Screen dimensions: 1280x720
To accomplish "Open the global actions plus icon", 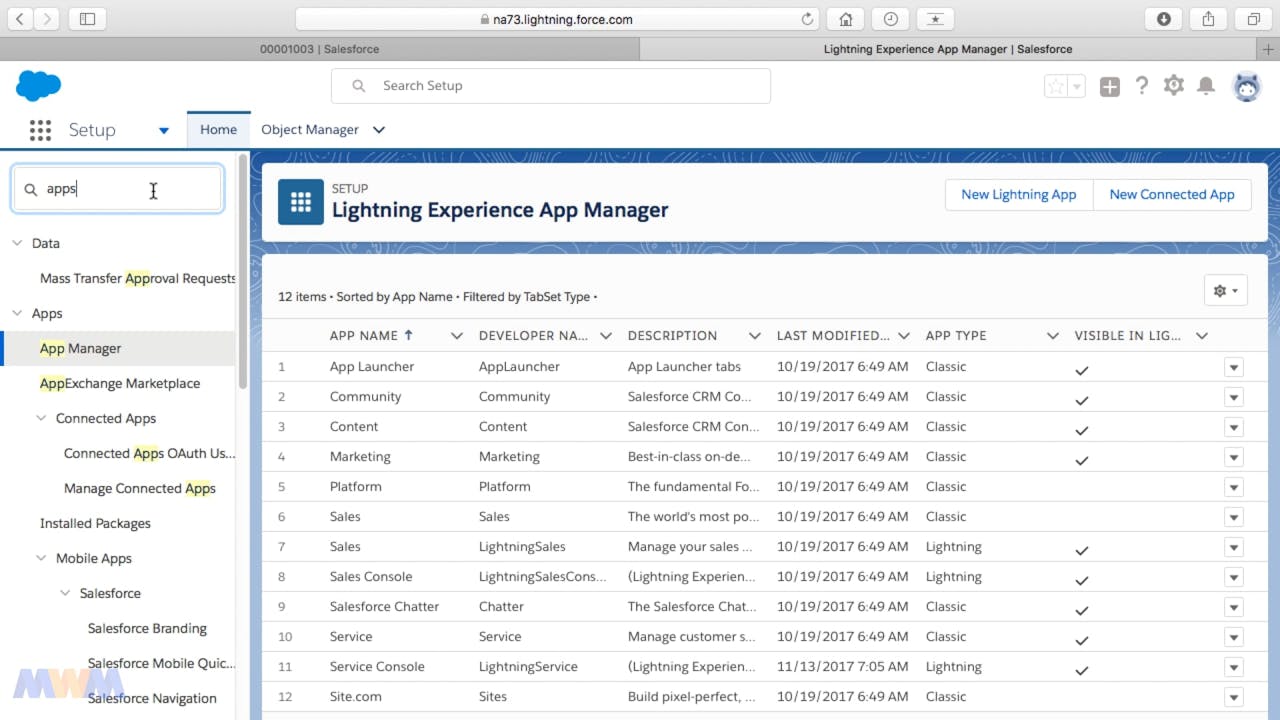I will pos(1110,87).
